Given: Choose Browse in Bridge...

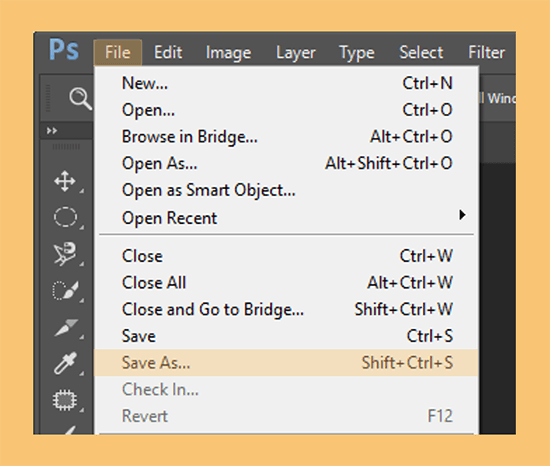Looking at the screenshot, I should point(287,137).
